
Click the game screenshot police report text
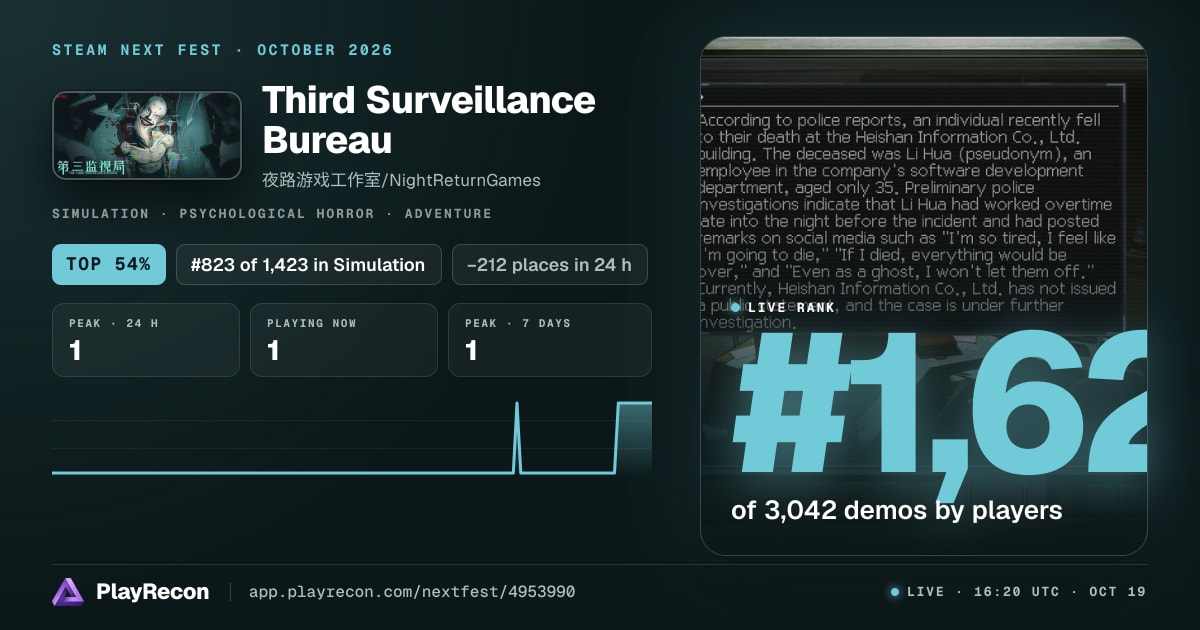click(908, 220)
